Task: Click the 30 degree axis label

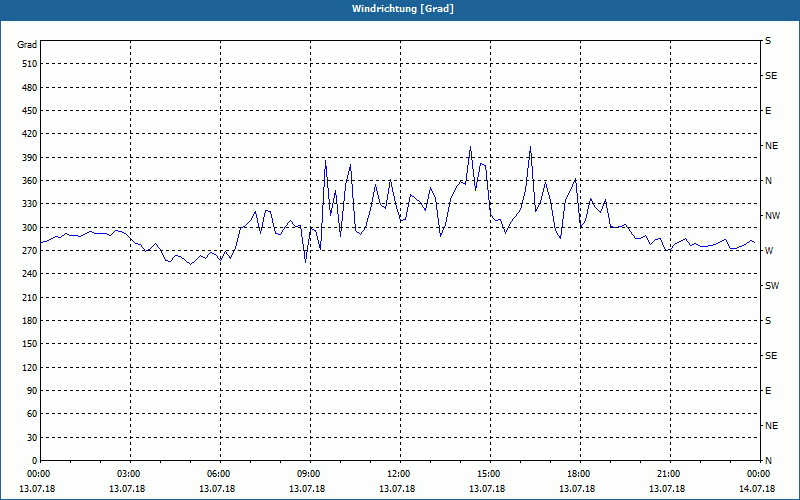Action: click(x=32, y=438)
